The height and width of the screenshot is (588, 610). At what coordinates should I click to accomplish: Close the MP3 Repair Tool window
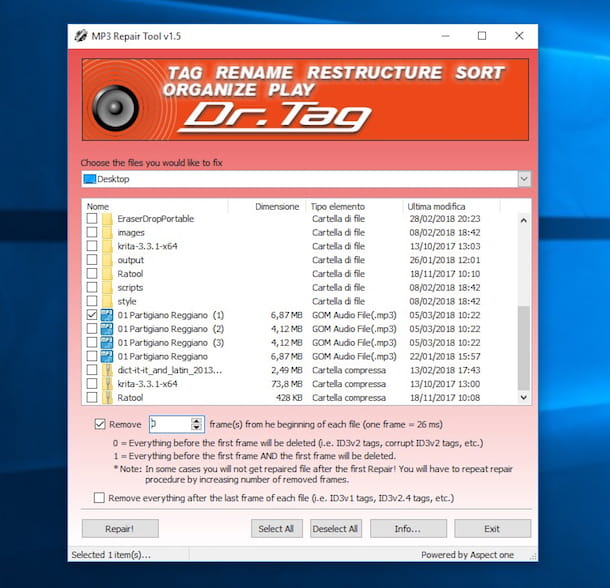tap(519, 36)
